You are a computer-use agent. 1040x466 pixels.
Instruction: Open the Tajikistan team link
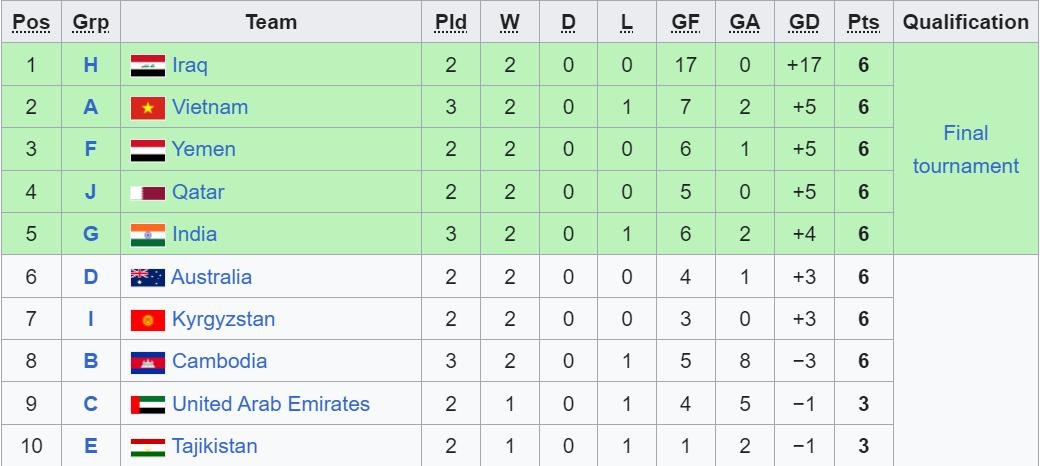[214, 446]
